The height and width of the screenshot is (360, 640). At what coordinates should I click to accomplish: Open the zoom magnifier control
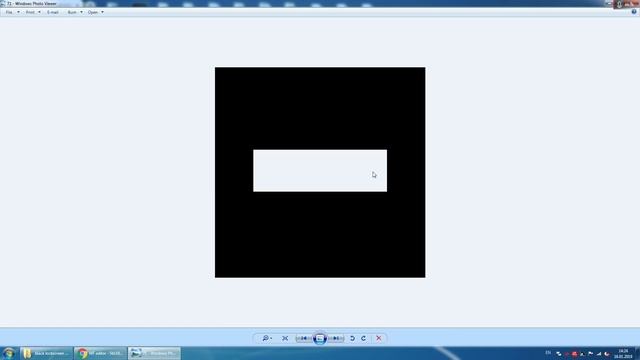pyautogui.click(x=267, y=338)
